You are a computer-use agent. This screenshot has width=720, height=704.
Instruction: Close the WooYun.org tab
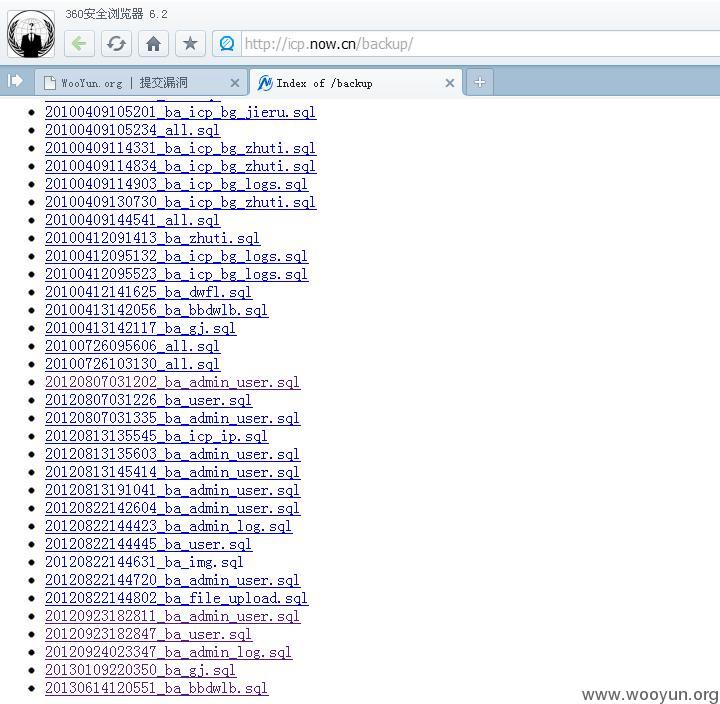pos(235,83)
